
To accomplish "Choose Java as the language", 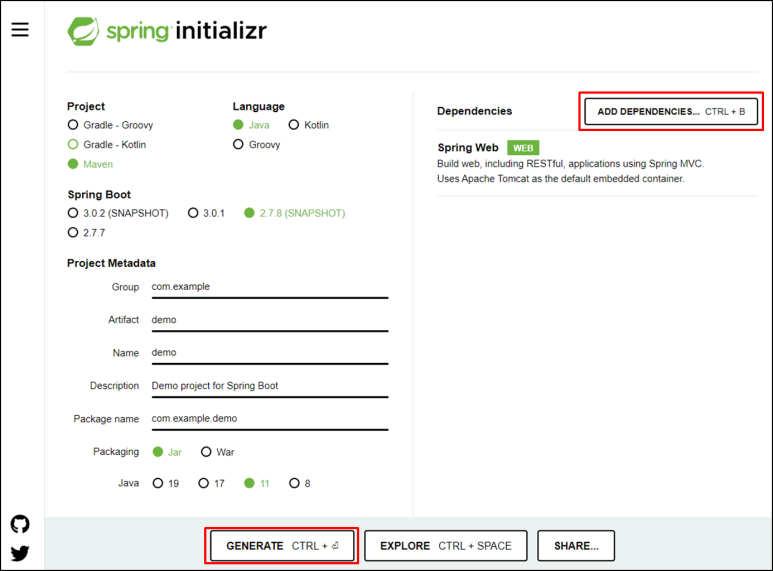I will (251, 125).
